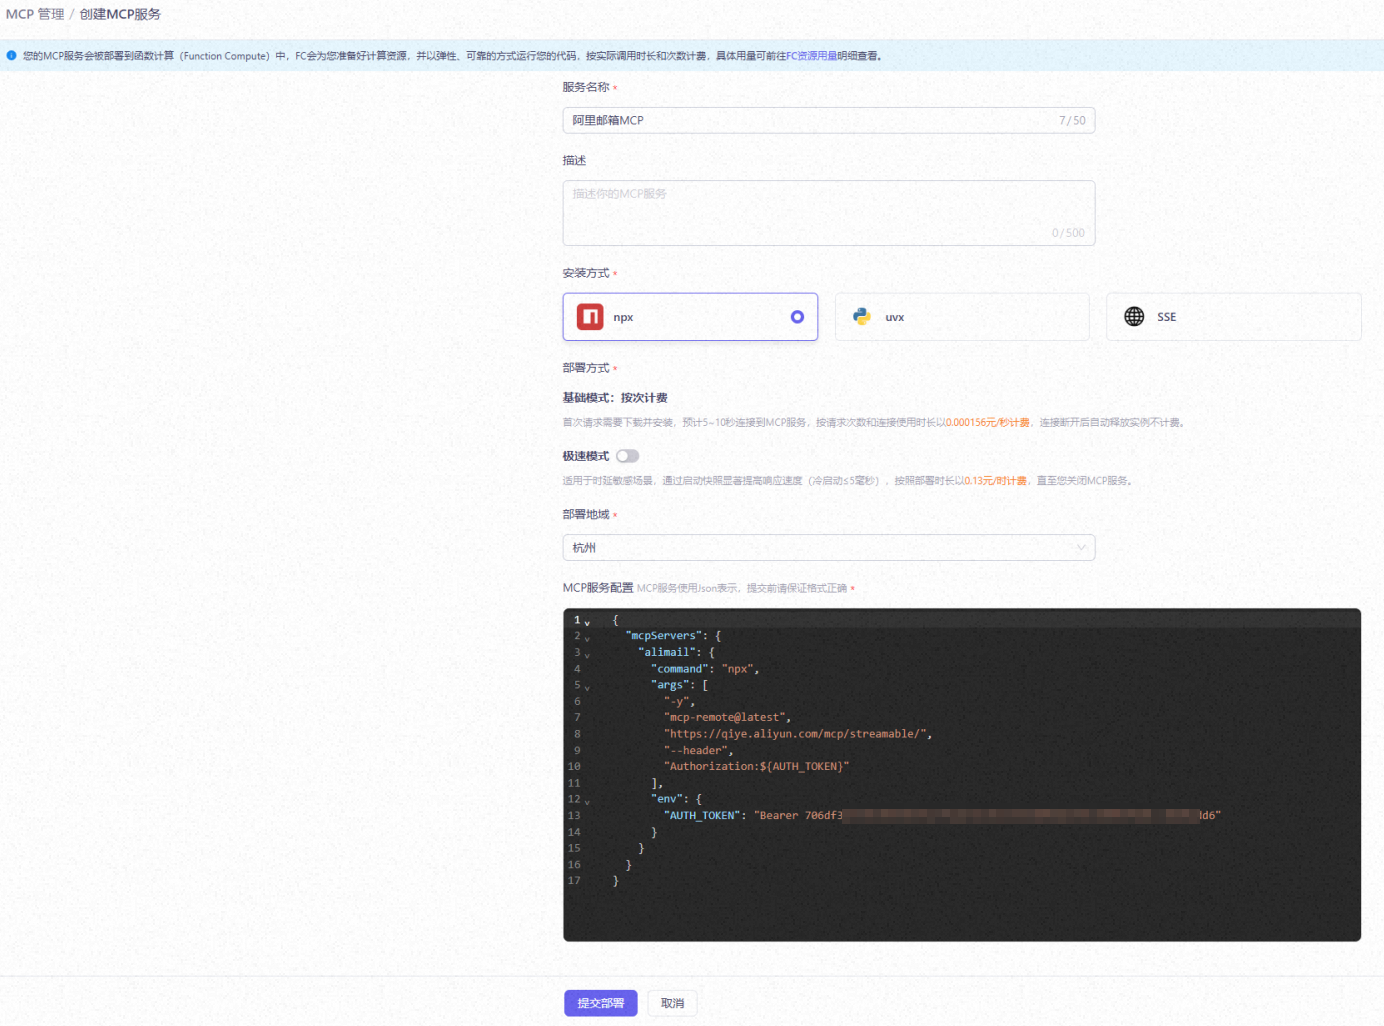Screen dimensions: 1384x1026
Task: Click line number 17 in editor gutter
Action: click(x=574, y=881)
